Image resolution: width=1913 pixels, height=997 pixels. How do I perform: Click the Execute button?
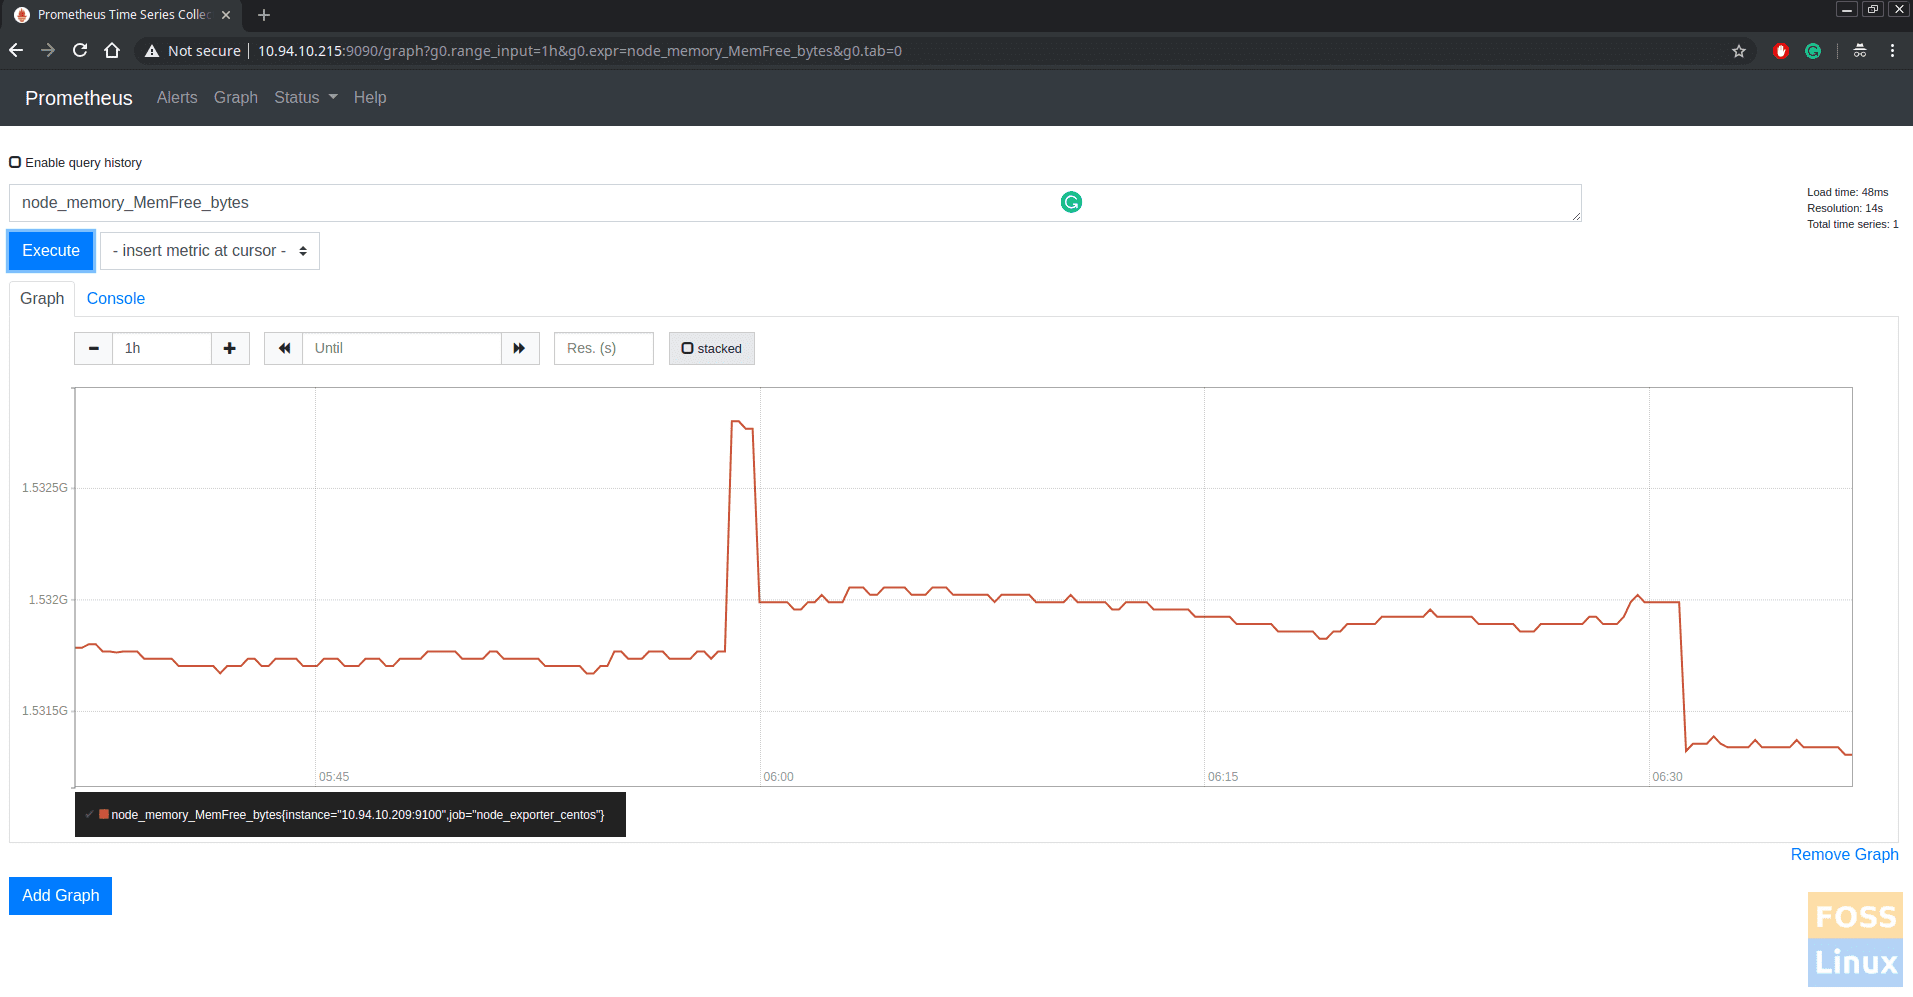(51, 251)
